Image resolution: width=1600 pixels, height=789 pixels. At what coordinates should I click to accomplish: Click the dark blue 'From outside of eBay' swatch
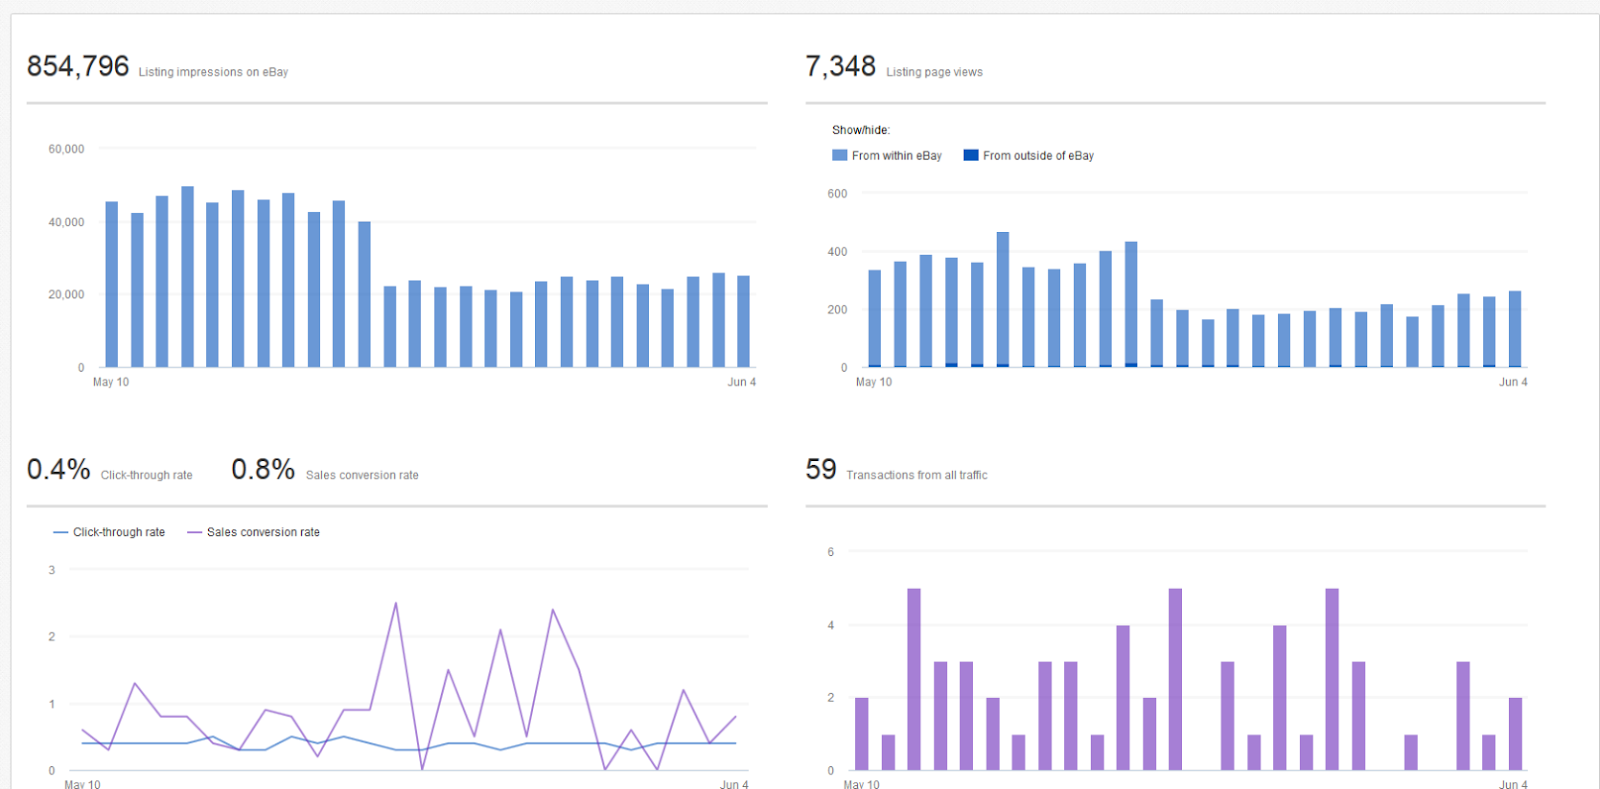971,155
